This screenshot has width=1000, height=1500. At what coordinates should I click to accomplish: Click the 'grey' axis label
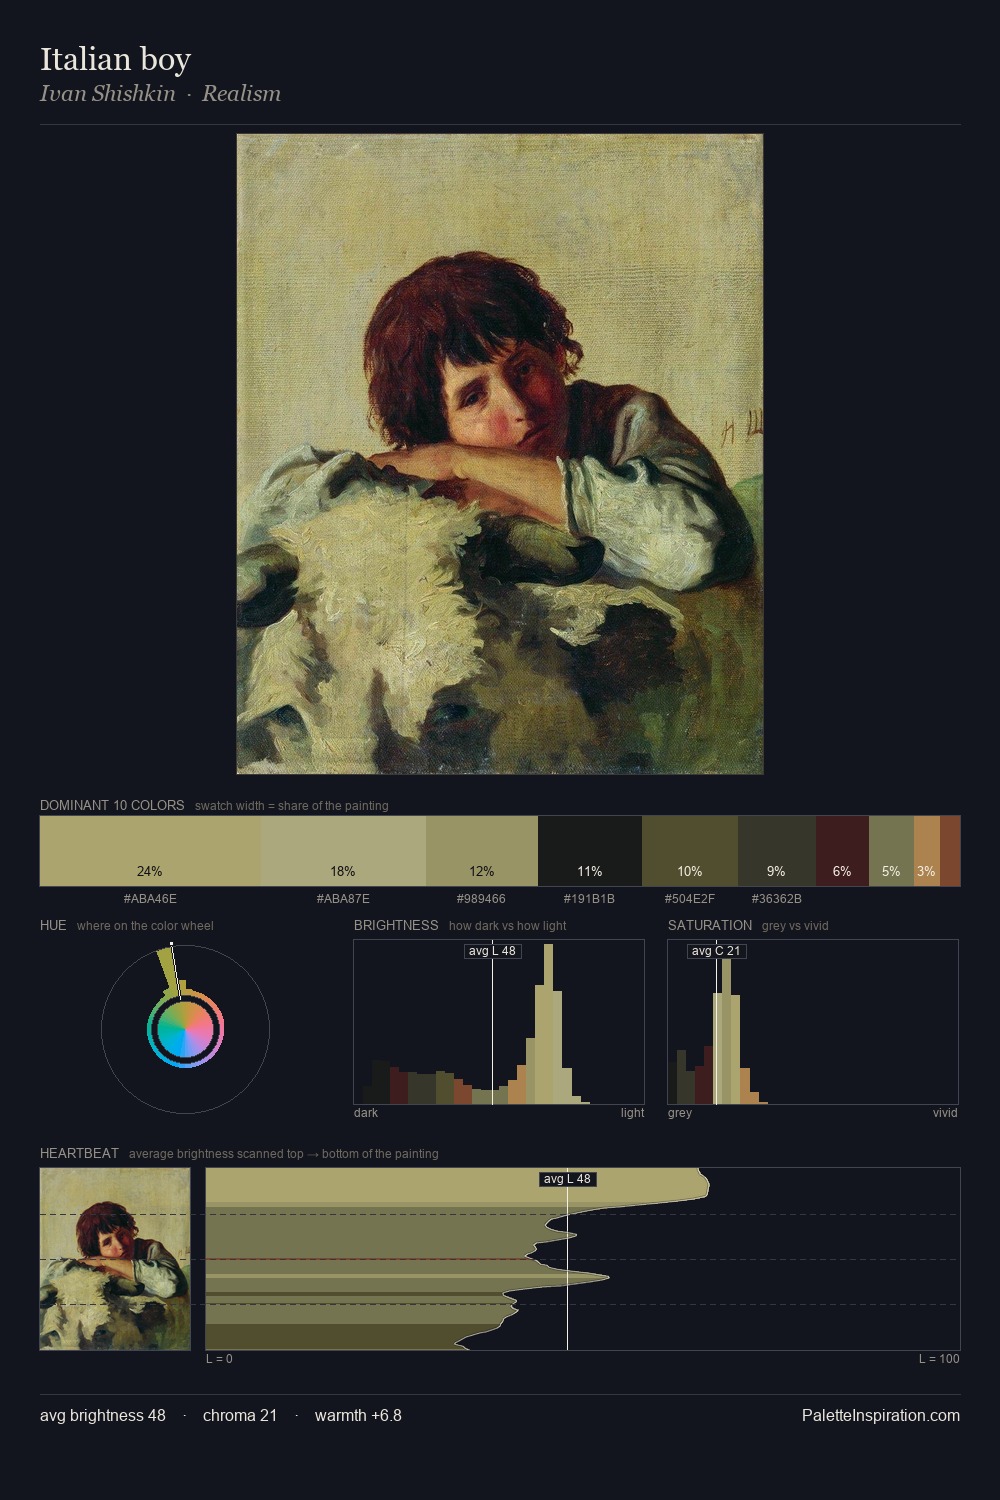click(680, 1113)
